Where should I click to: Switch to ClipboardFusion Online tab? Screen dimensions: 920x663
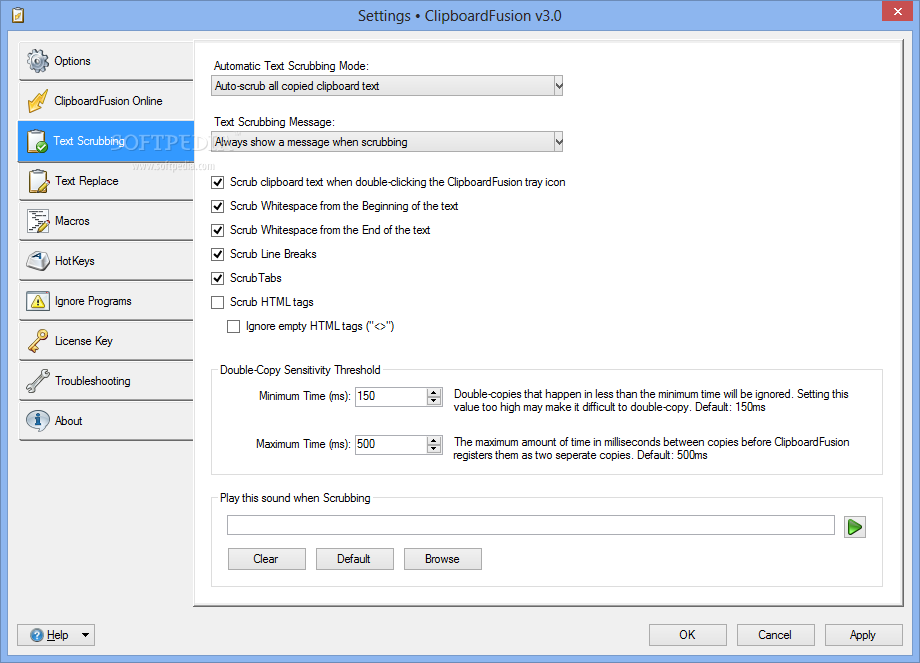point(106,101)
